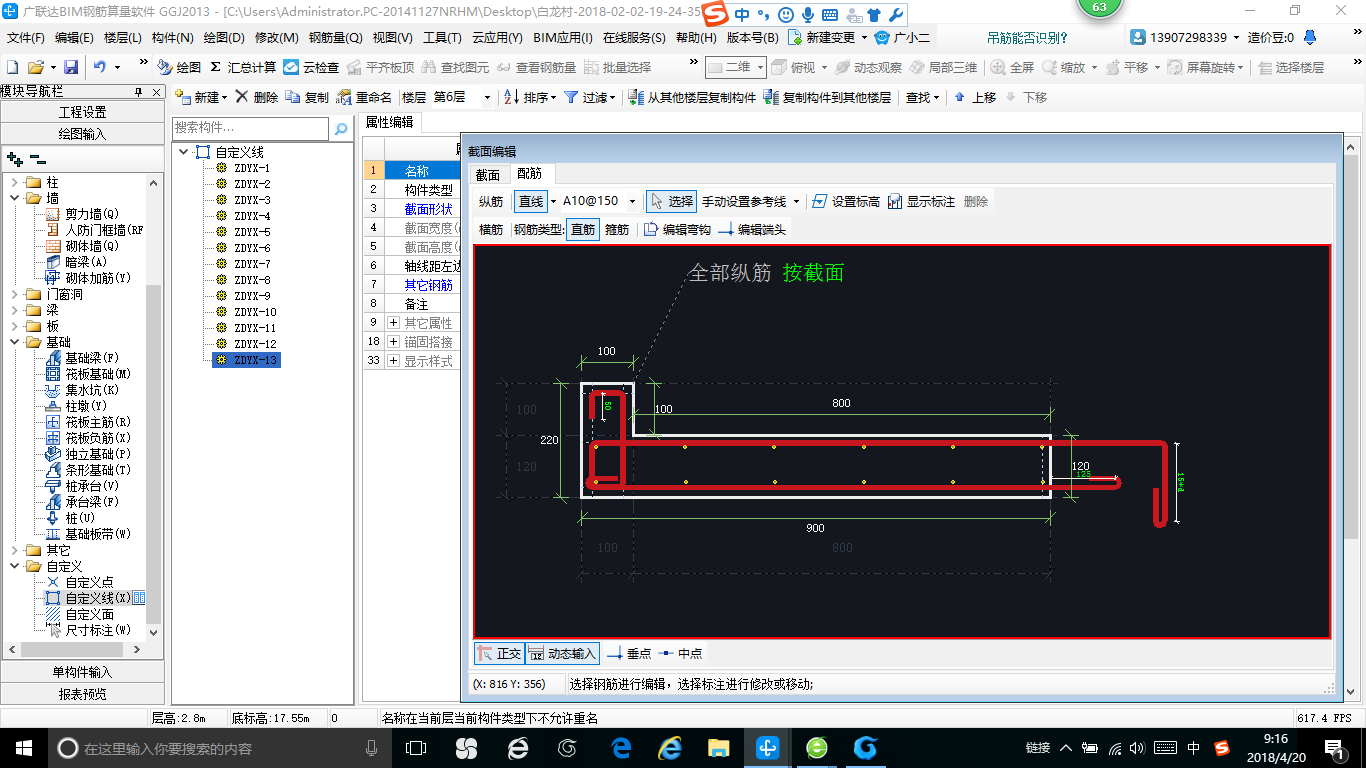Expand the 柱 tree node
Viewport: 1366px width, 768px height.
point(15,182)
